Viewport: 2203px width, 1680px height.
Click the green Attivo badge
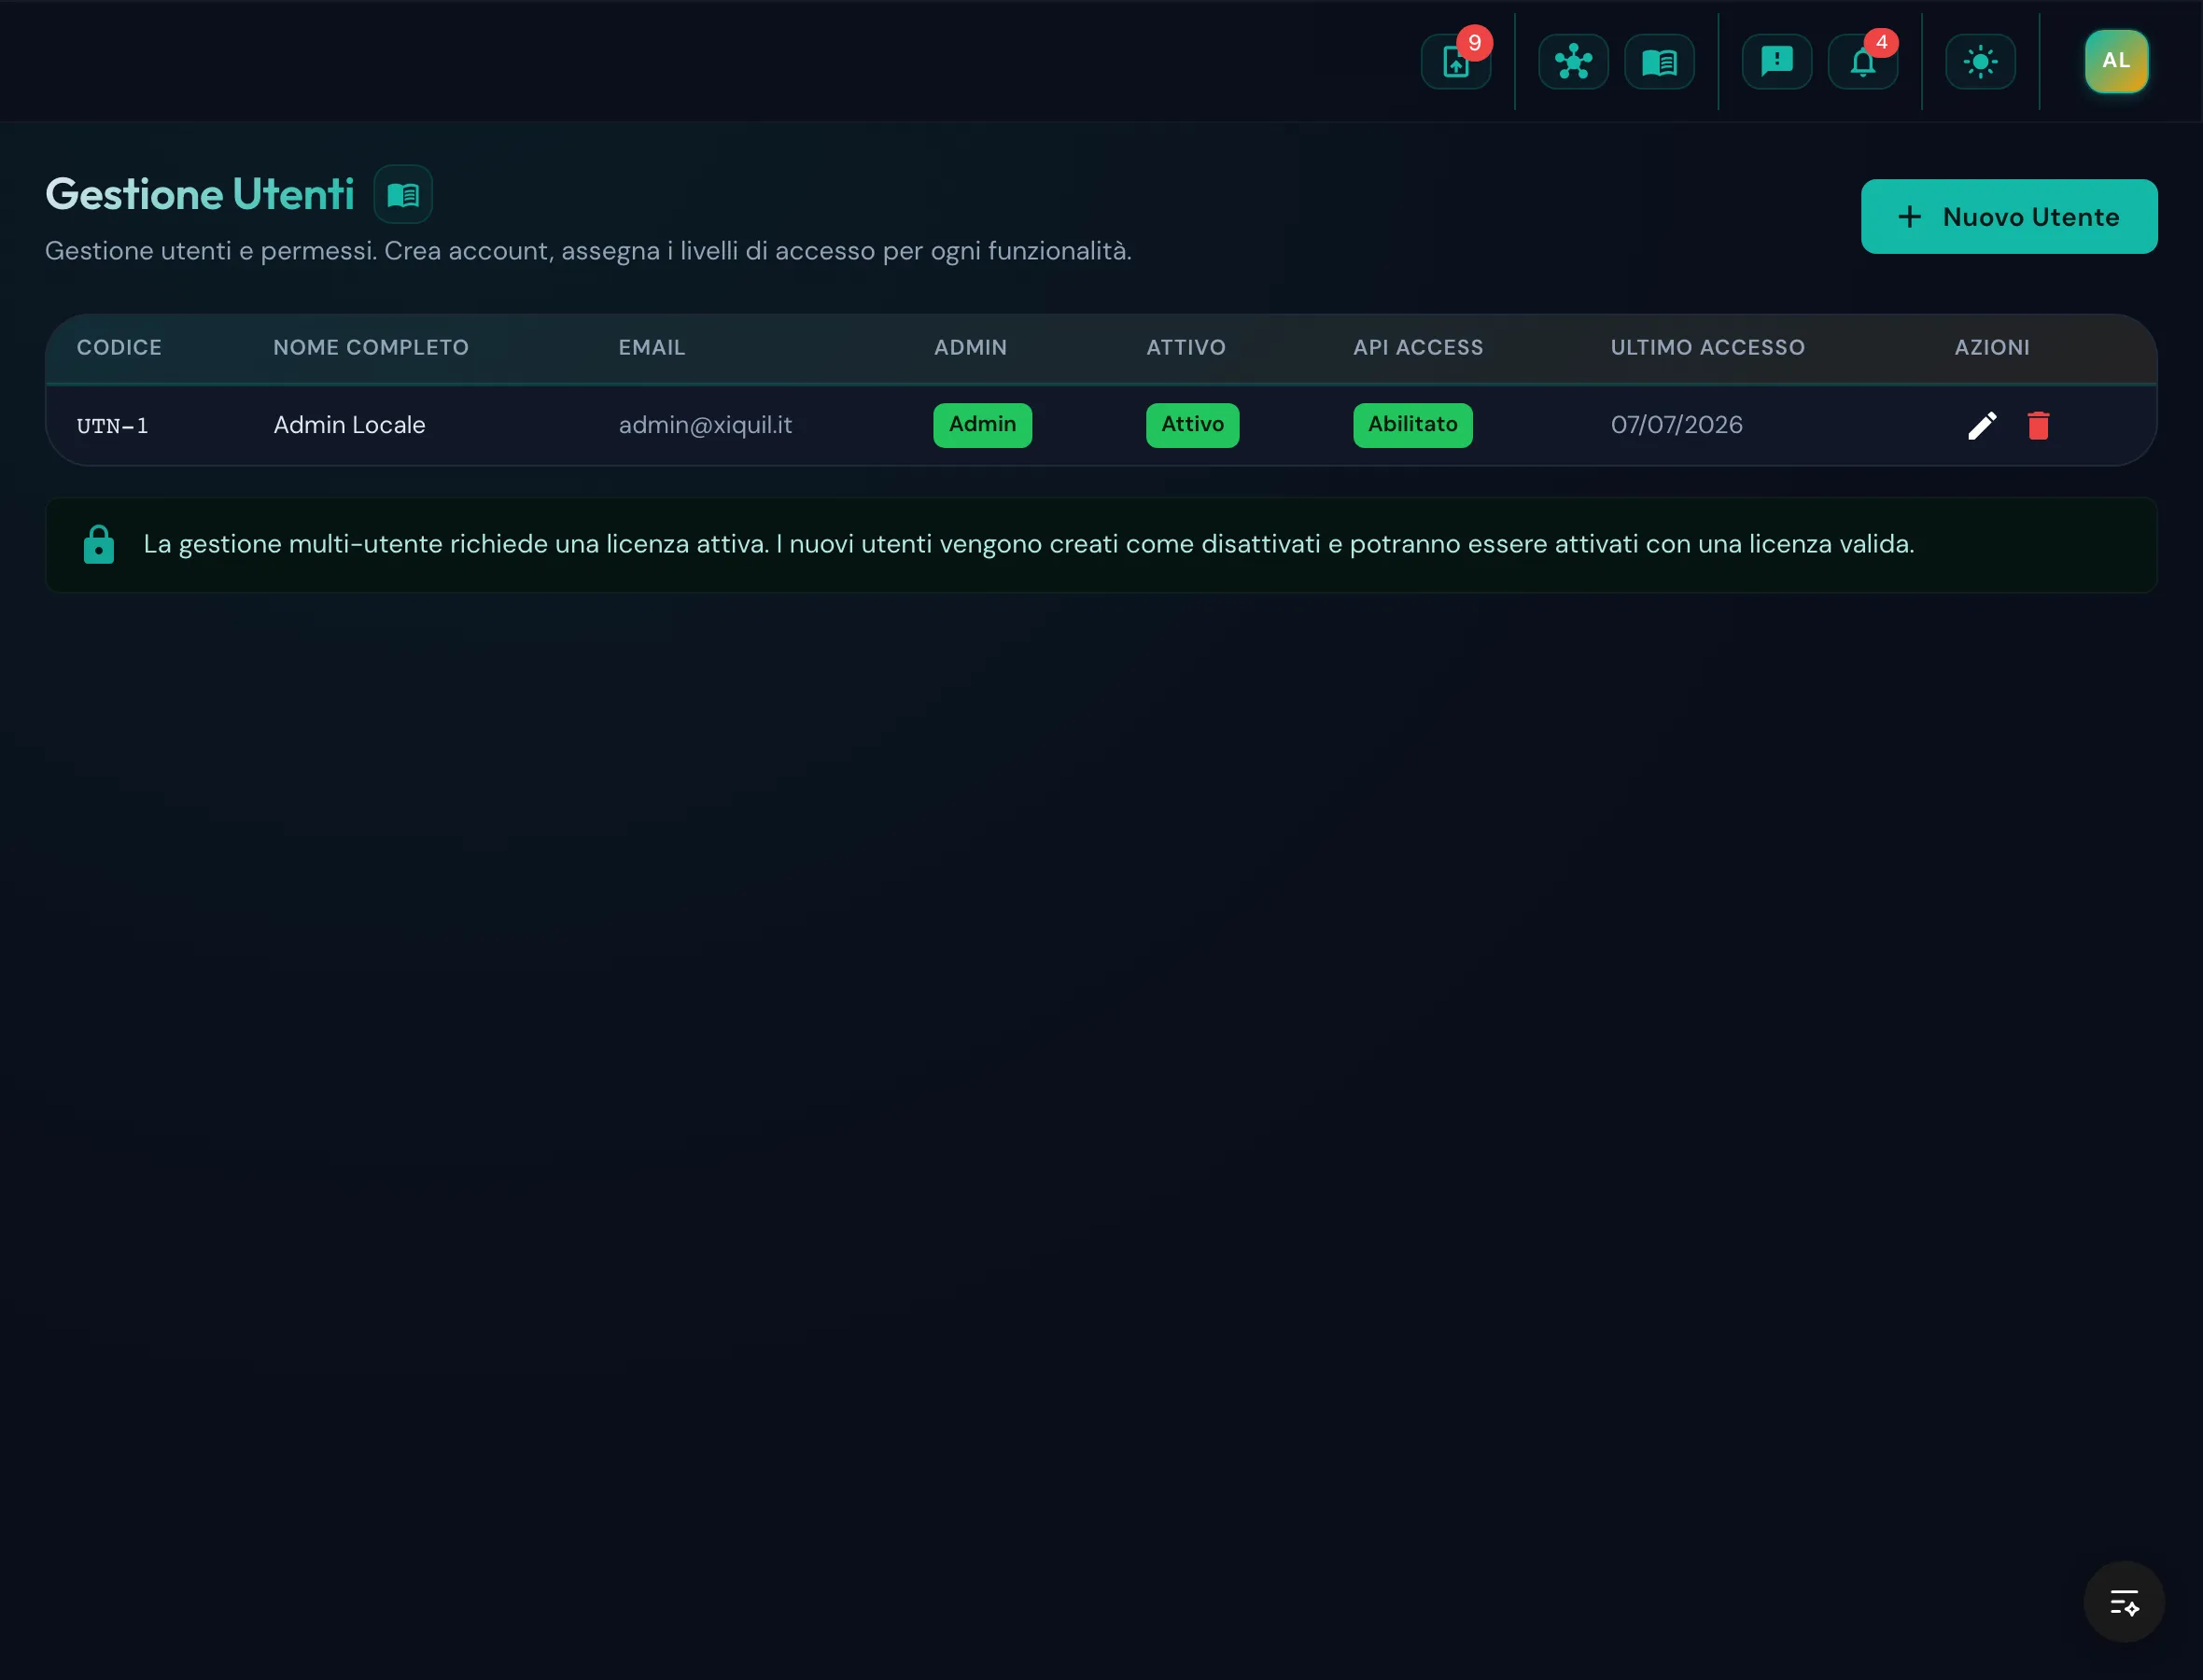tap(1192, 425)
